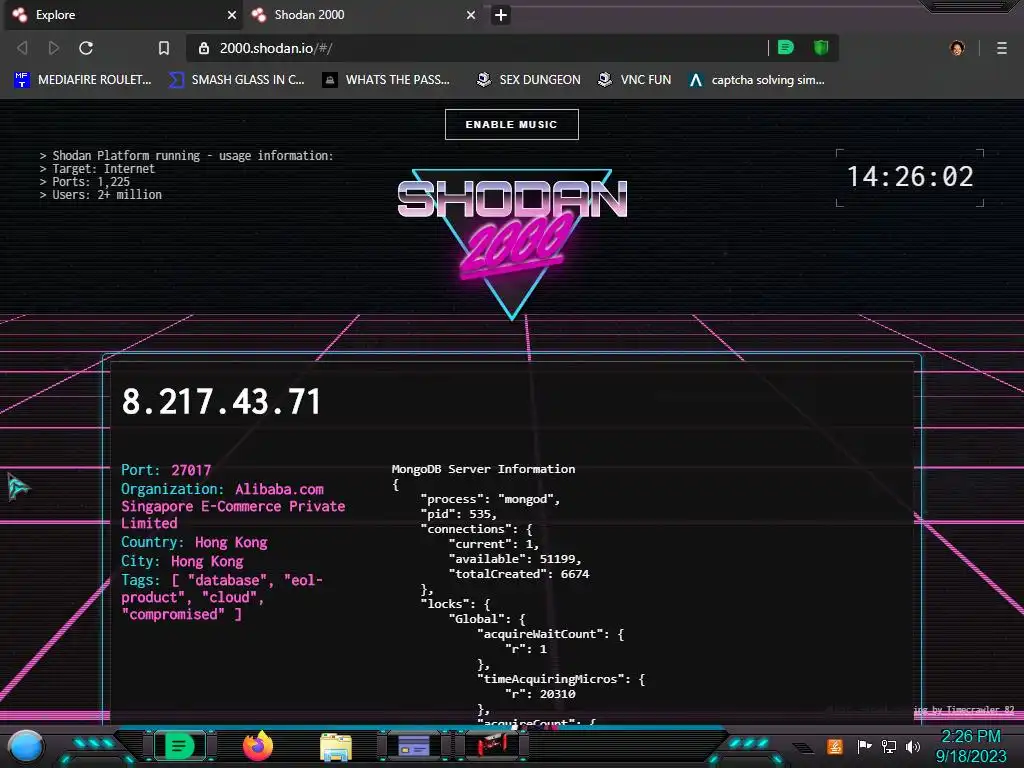Open the browser profile avatar

tap(957, 48)
